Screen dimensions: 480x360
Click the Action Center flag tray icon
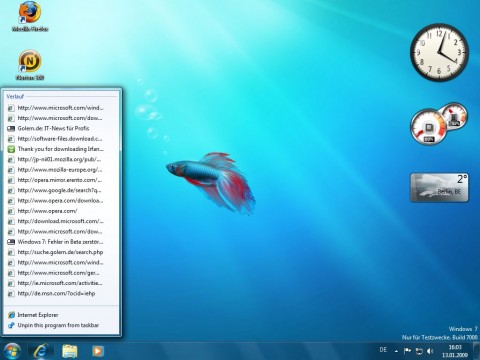[407, 351]
